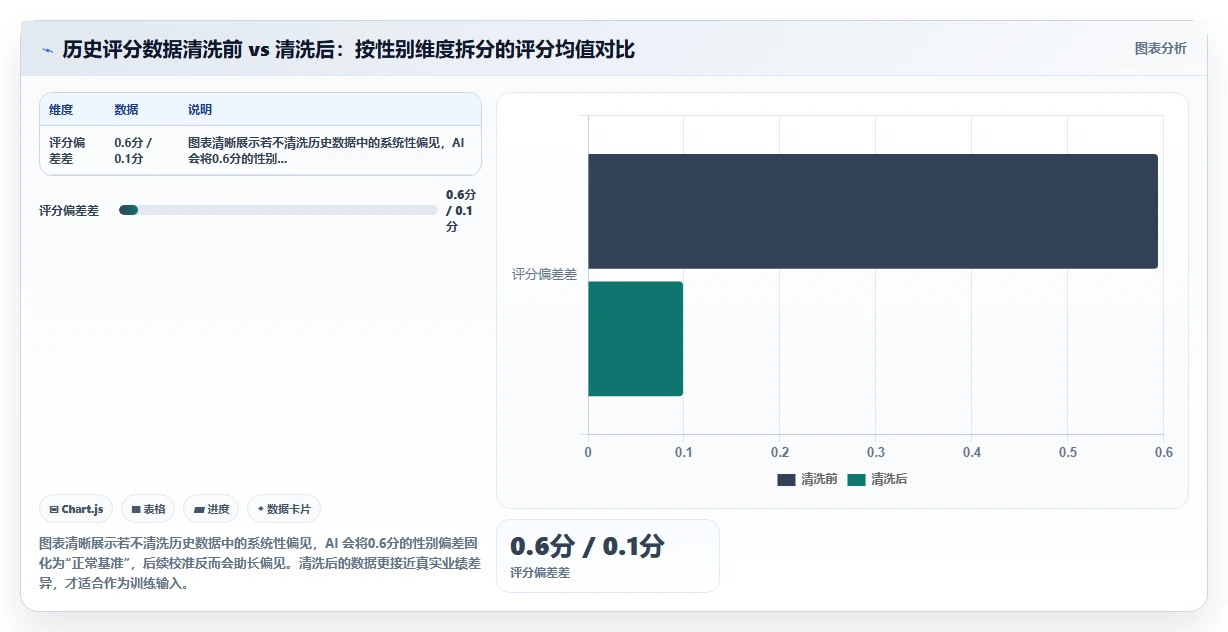Select the 数据卡片 chip
The image size is (1228, 632).
tap(284, 509)
